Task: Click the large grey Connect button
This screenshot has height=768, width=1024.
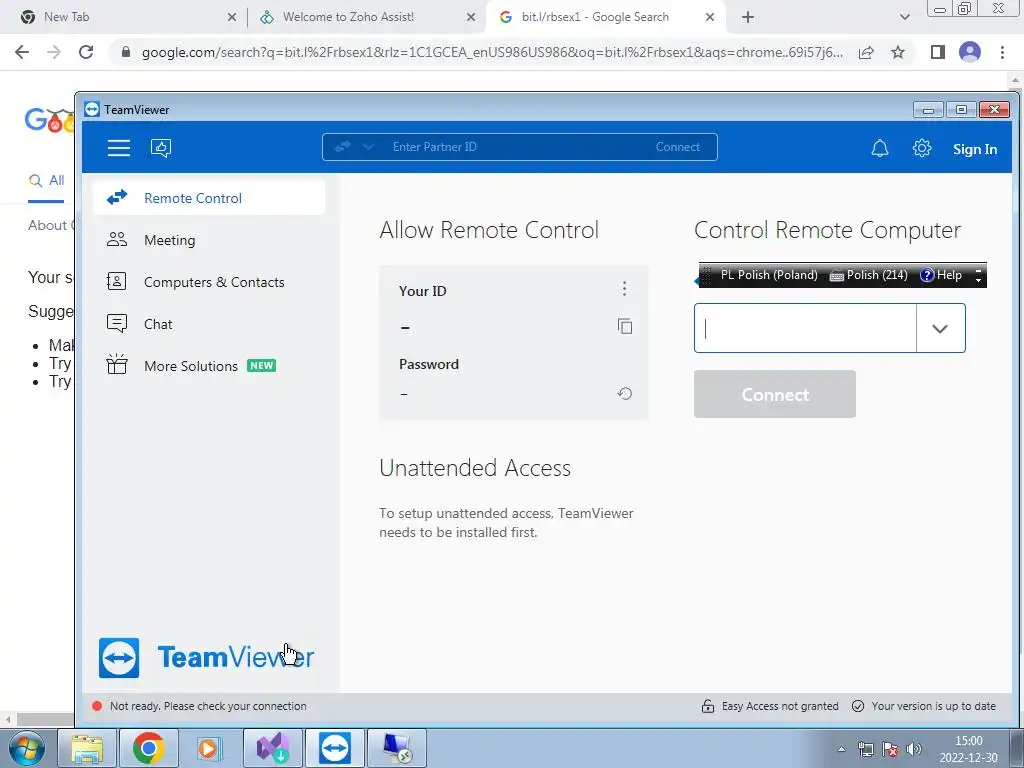Action: pos(775,394)
